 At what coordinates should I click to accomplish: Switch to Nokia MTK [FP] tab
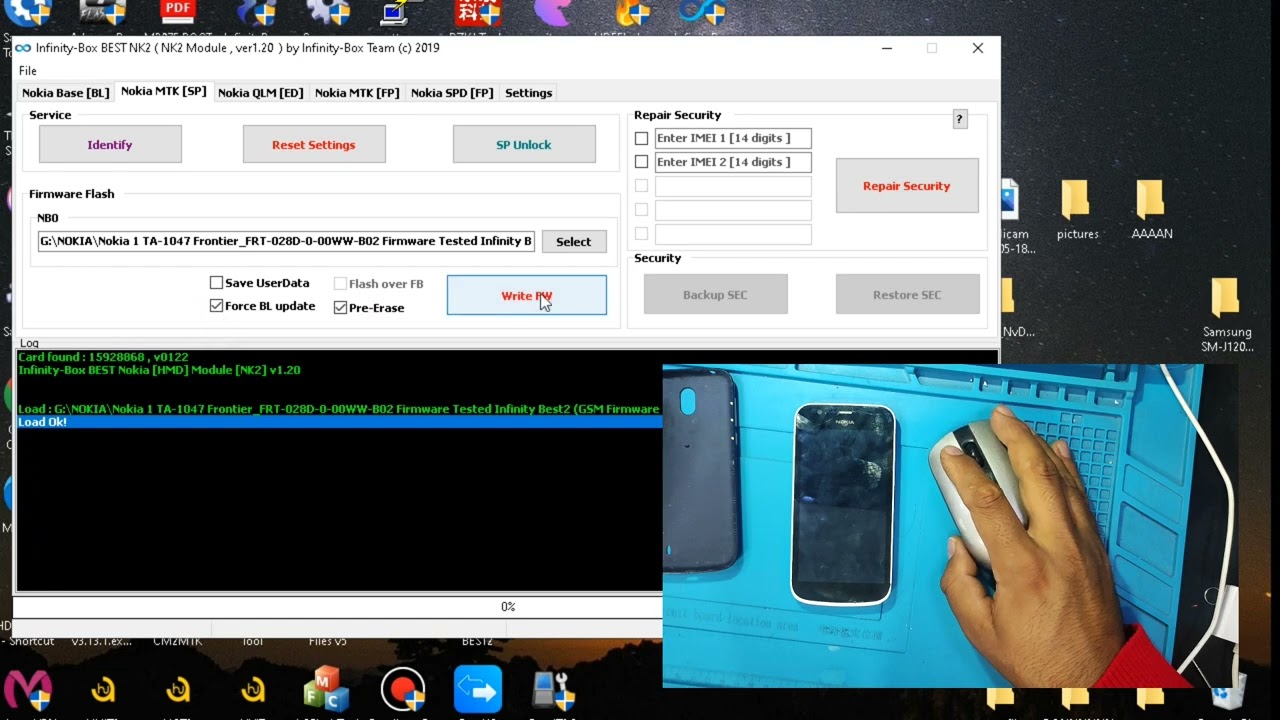coord(357,93)
